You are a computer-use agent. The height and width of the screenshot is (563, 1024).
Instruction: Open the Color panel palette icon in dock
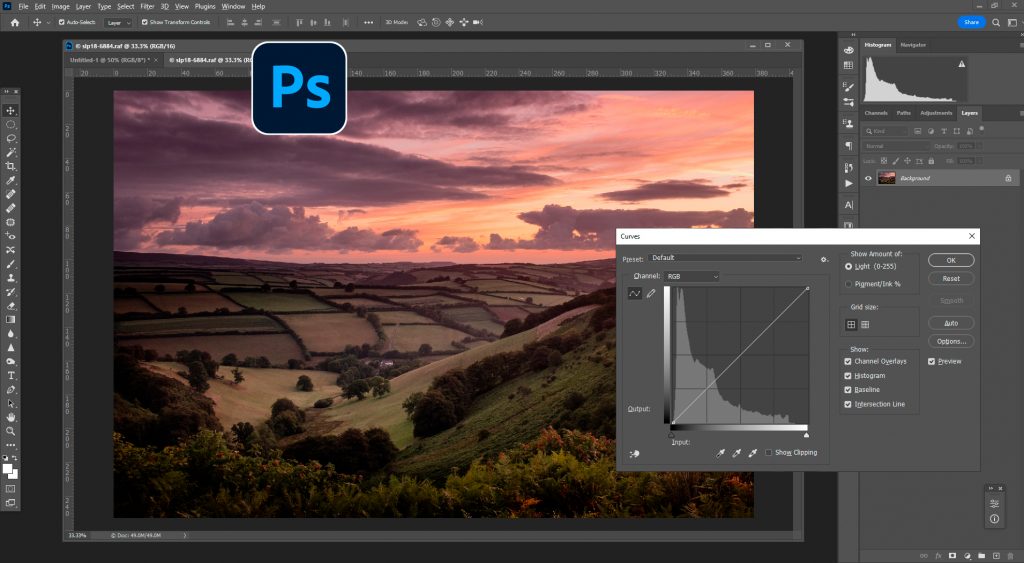[848, 50]
